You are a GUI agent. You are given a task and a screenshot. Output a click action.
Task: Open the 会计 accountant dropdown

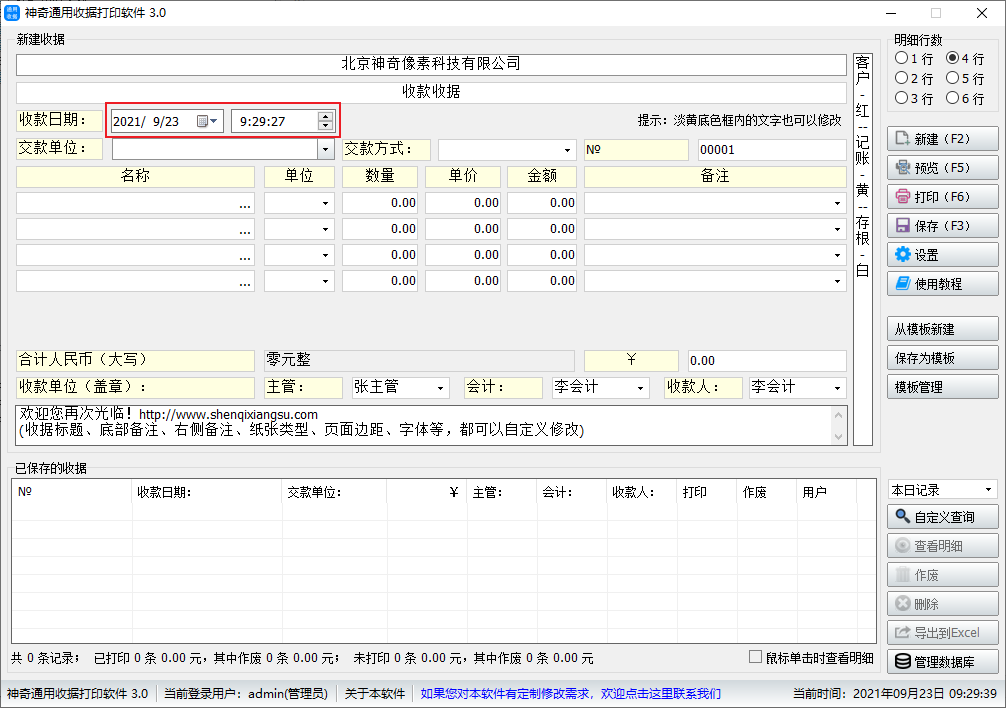tap(640, 388)
